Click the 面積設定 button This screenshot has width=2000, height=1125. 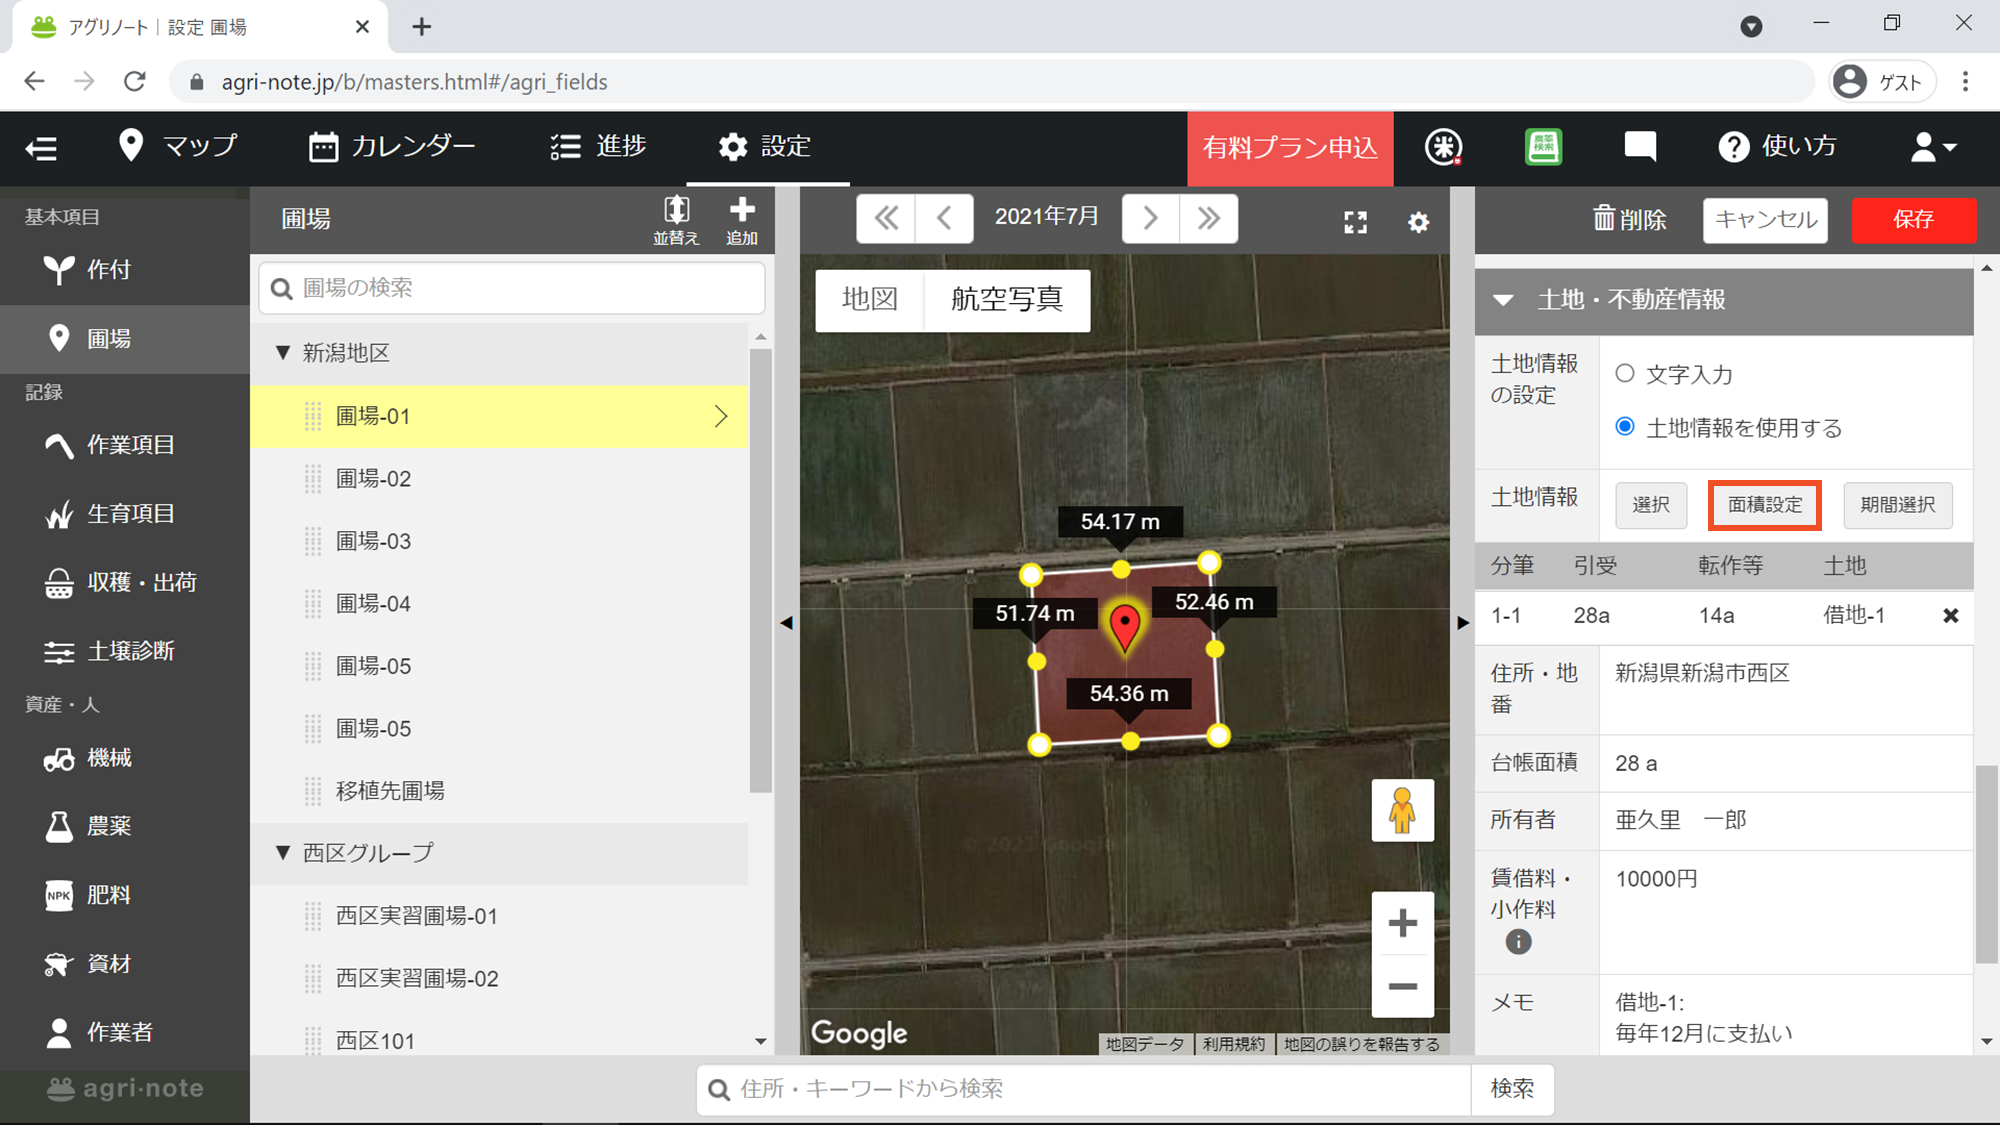pyautogui.click(x=1764, y=505)
